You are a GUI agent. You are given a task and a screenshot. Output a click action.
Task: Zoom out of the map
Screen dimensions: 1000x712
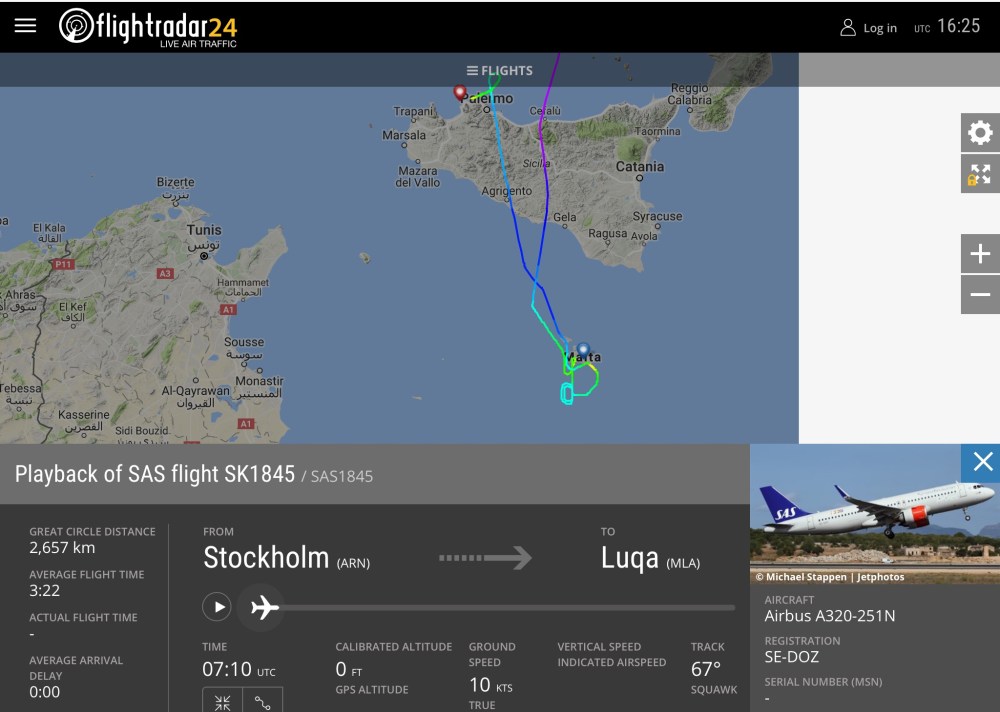click(980, 295)
